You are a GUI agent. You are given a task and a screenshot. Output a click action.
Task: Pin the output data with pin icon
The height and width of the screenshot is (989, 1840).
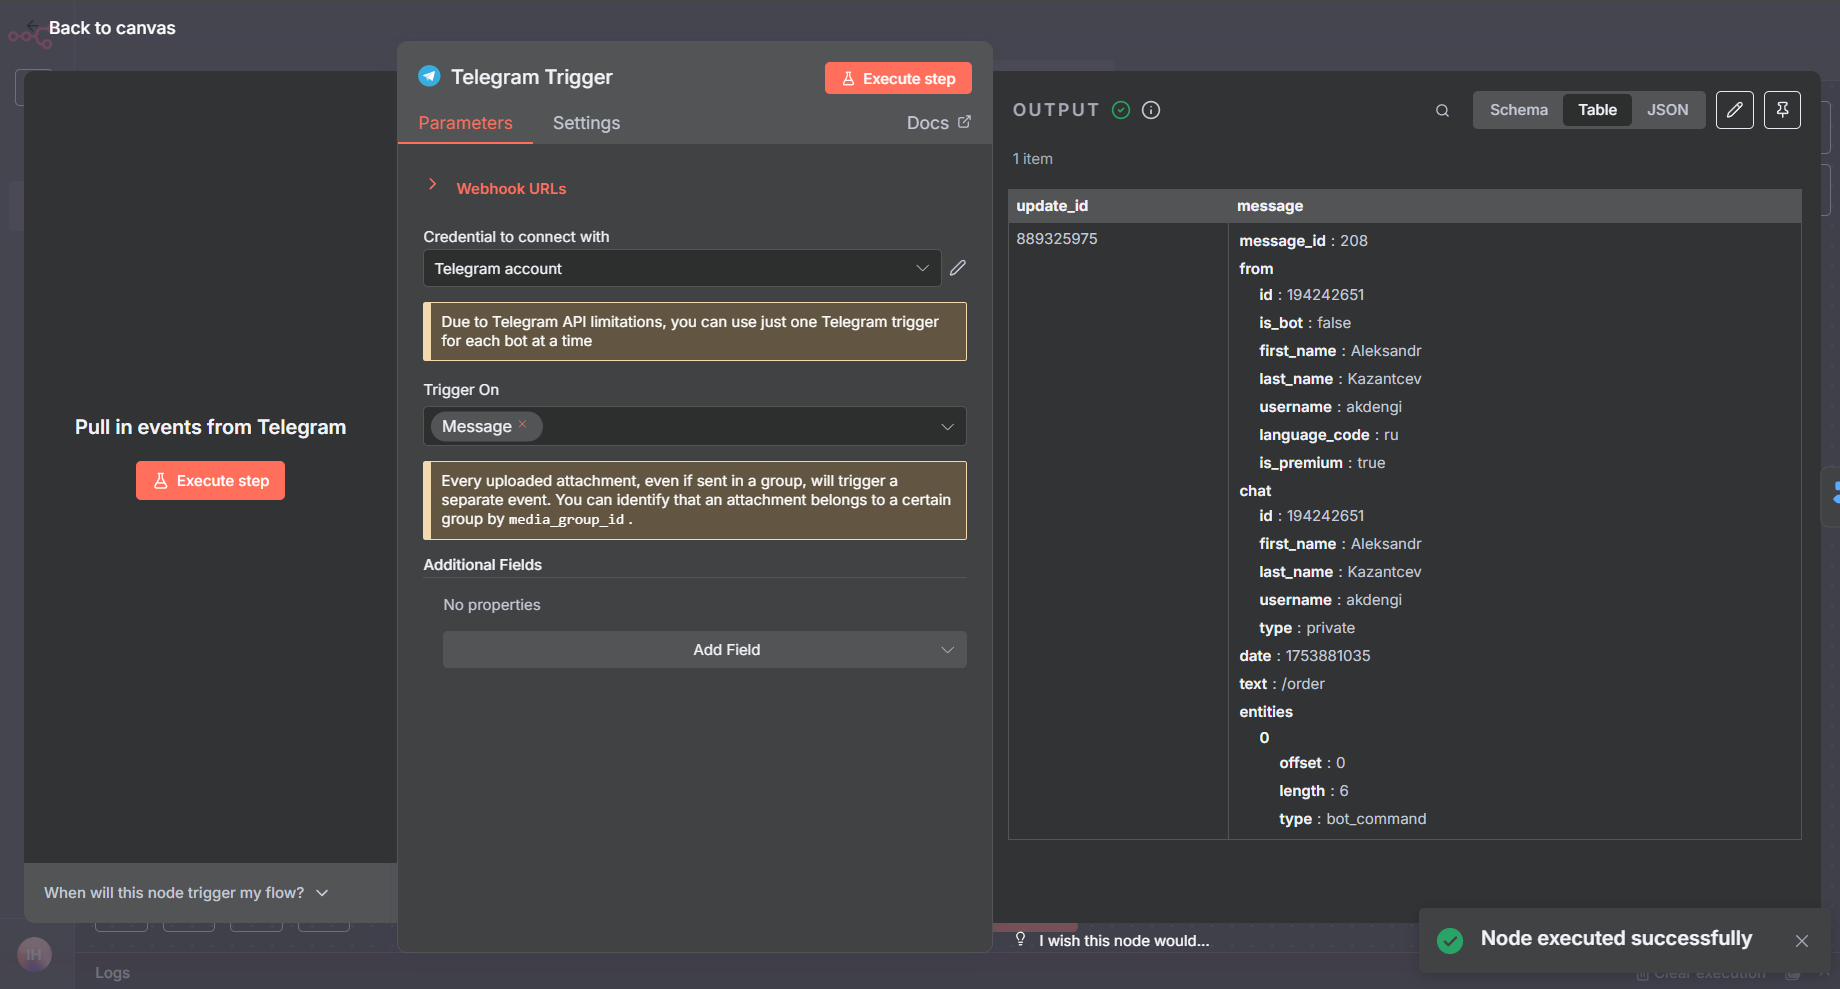click(1782, 110)
